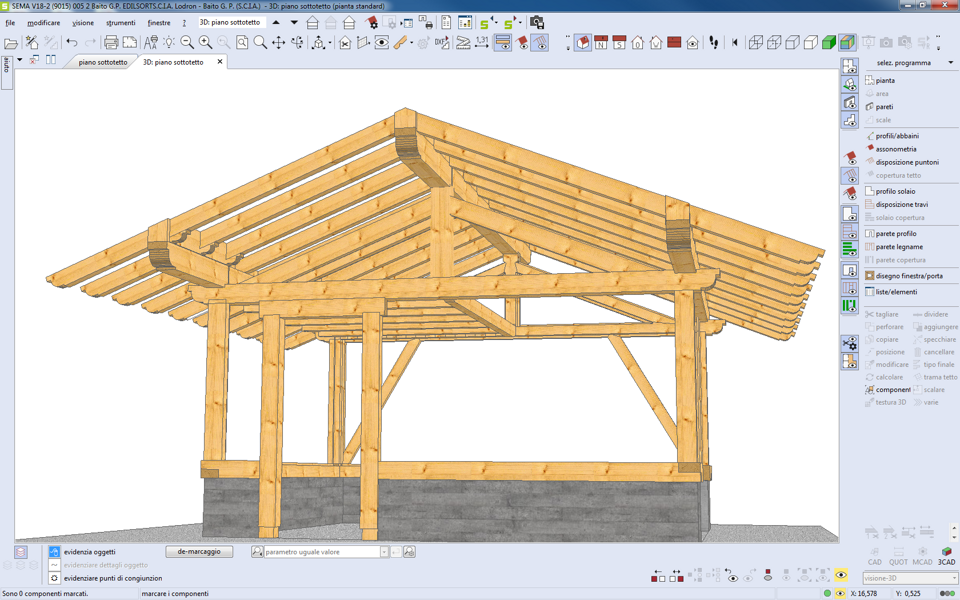
Task: Switch to the piano sottotetto tab
Action: 103,62
